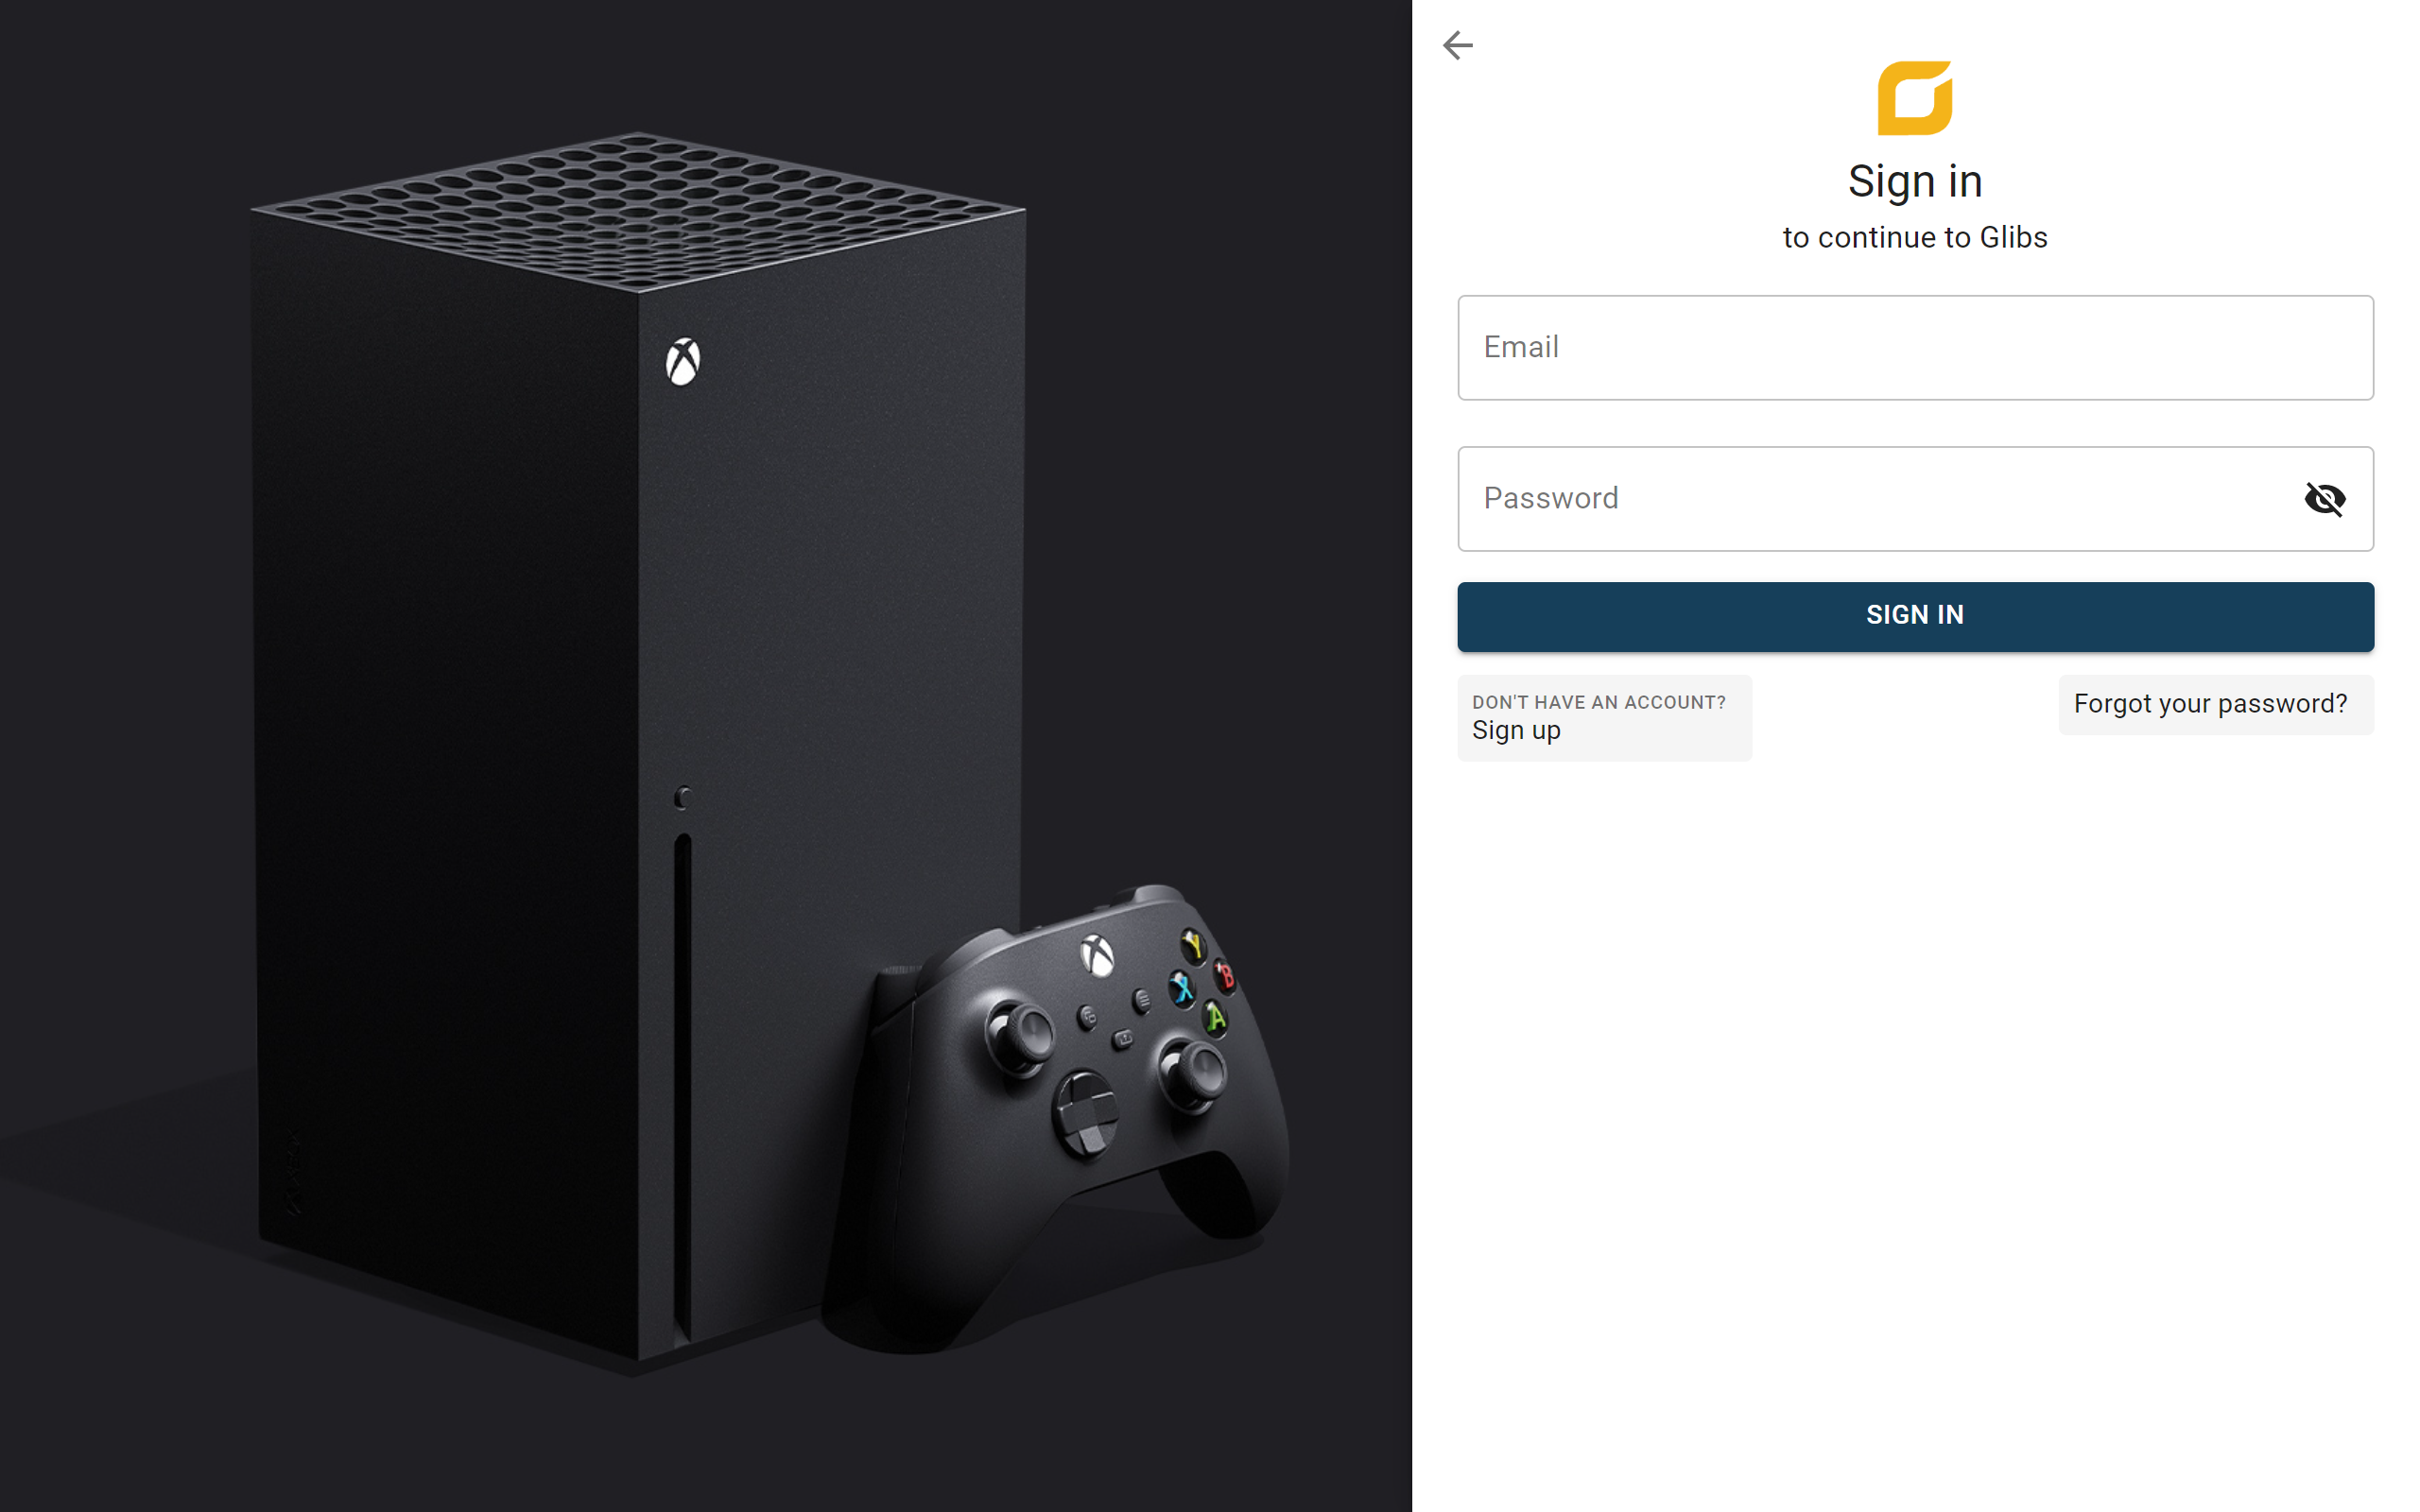Toggle password visibility eye icon
The height and width of the screenshot is (1512, 2420).
(x=2324, y=498)
